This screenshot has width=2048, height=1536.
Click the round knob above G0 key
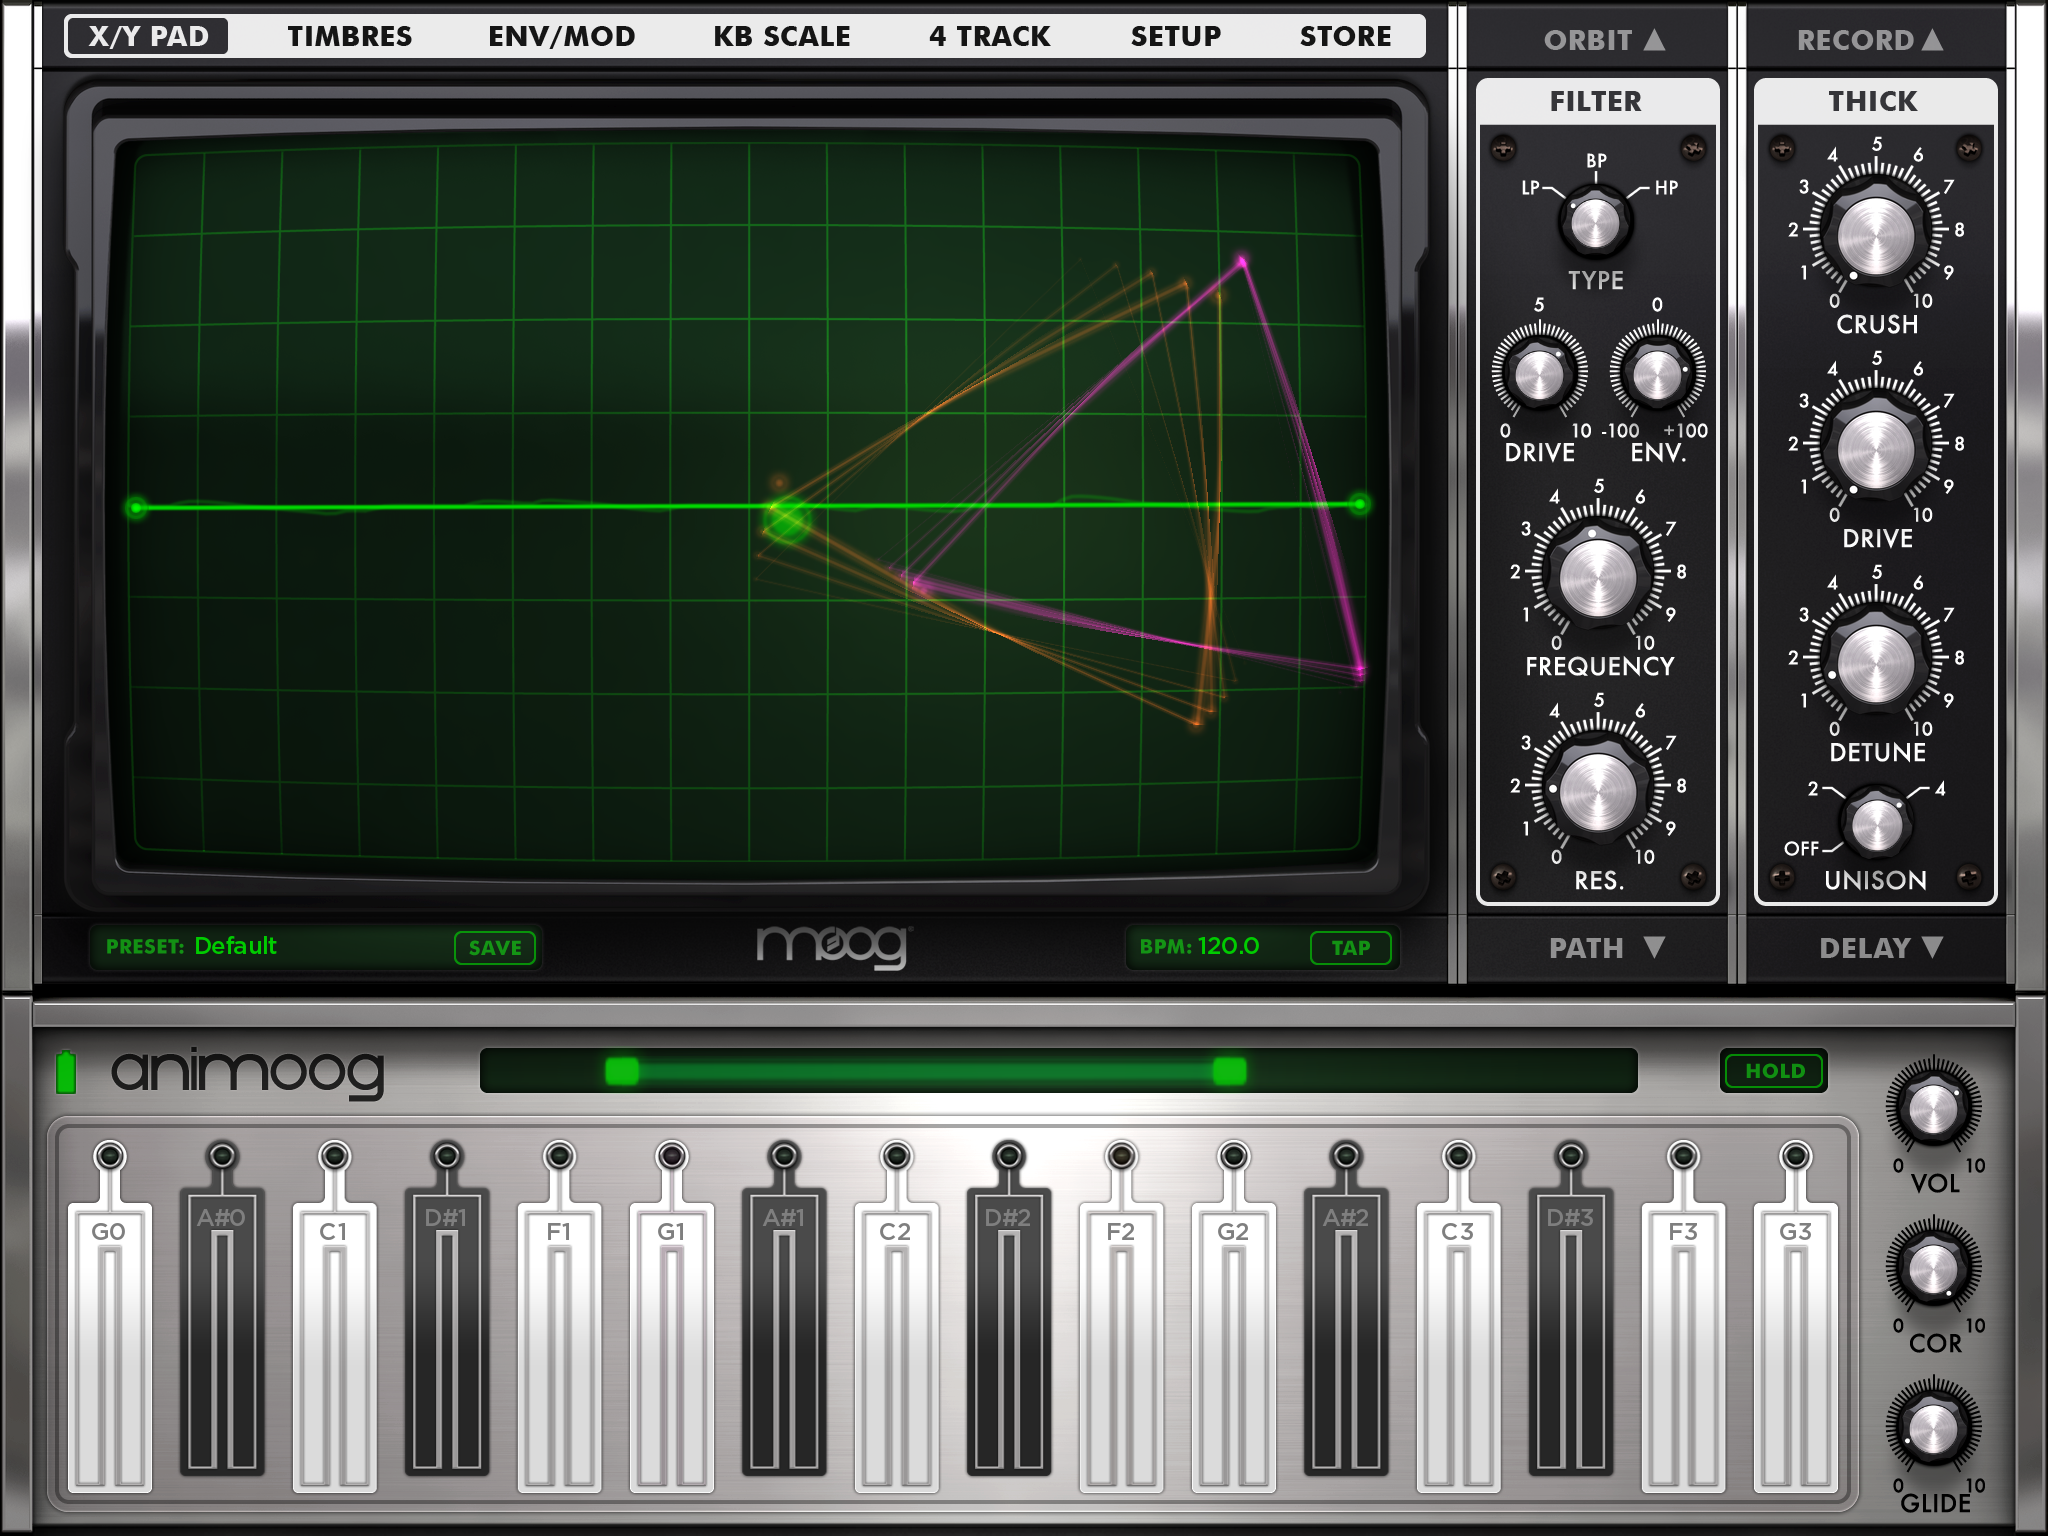pos(109,1156)
